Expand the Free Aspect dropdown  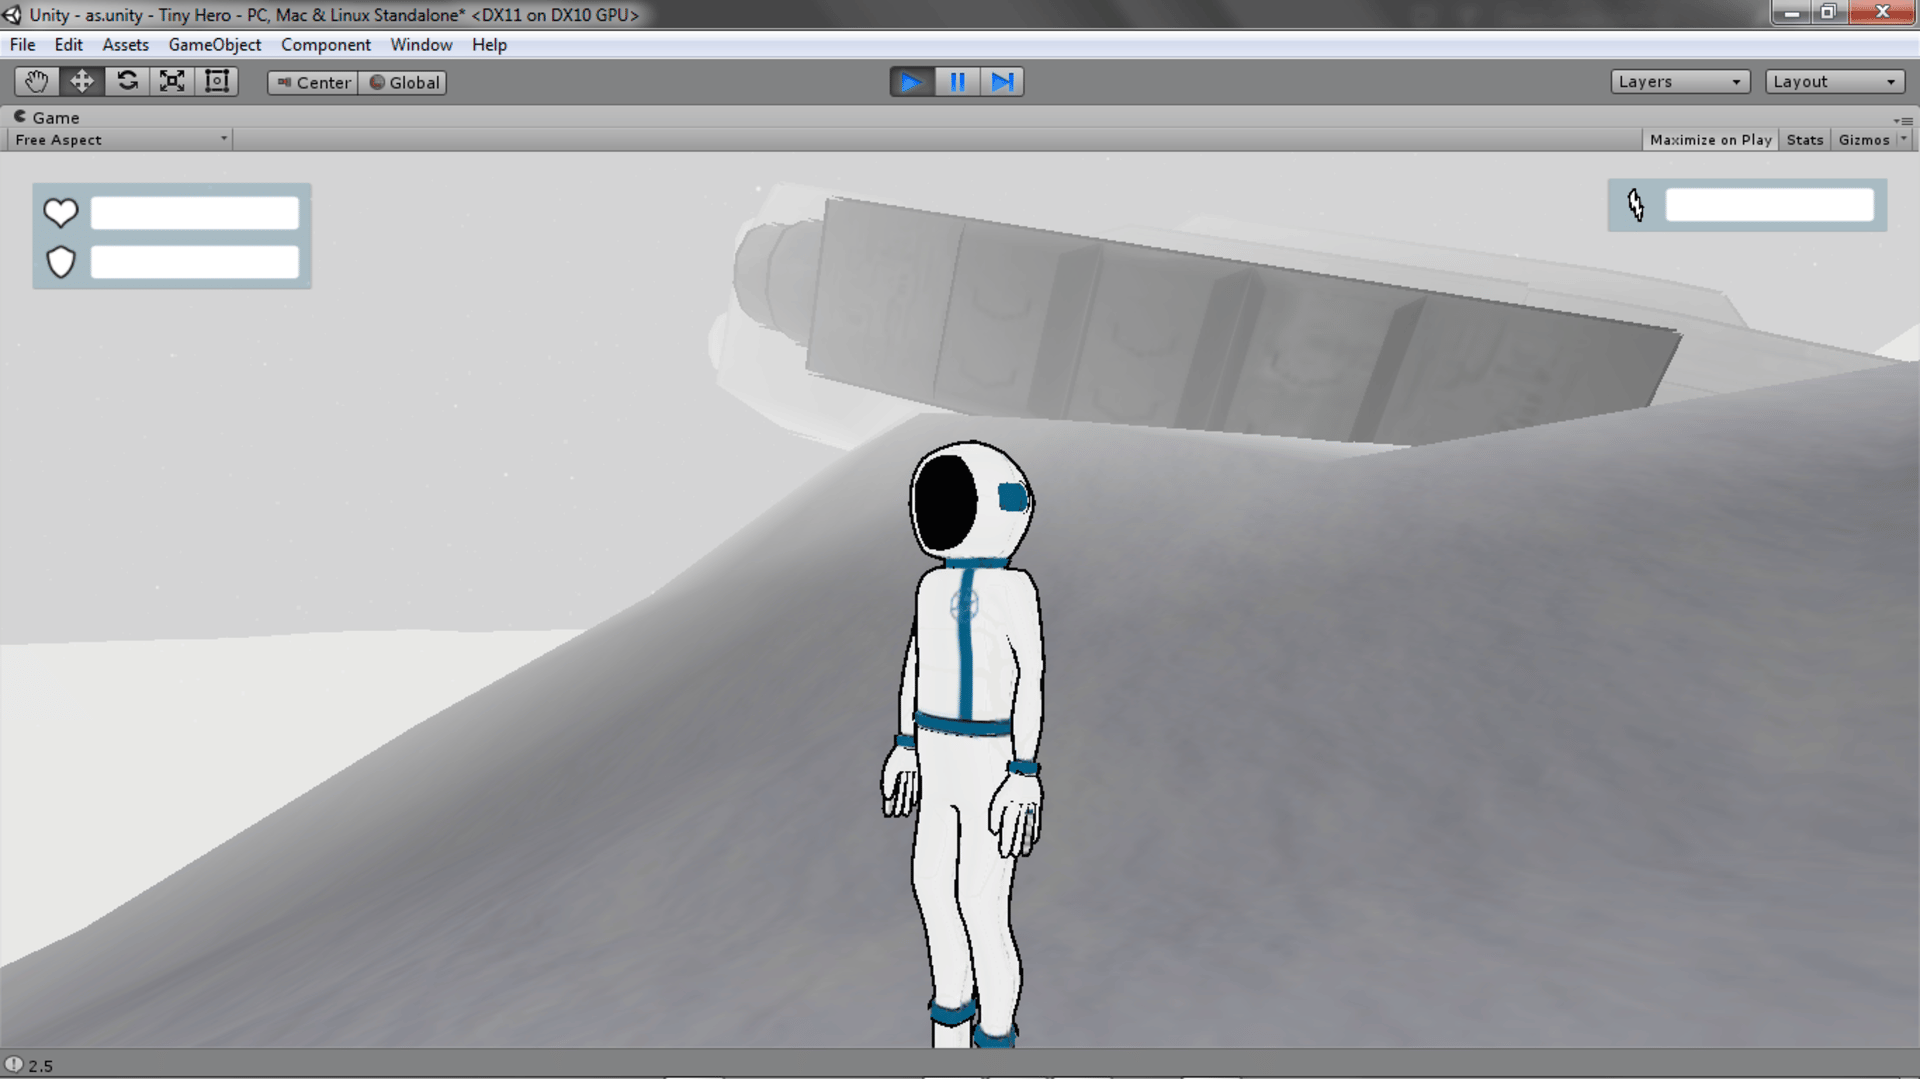point(120,140)
